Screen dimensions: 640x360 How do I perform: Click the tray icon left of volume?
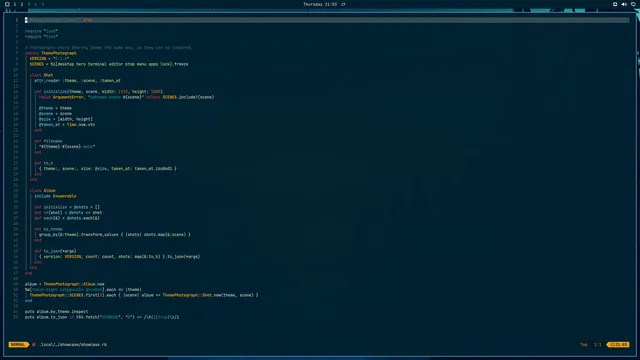(615, 4)
